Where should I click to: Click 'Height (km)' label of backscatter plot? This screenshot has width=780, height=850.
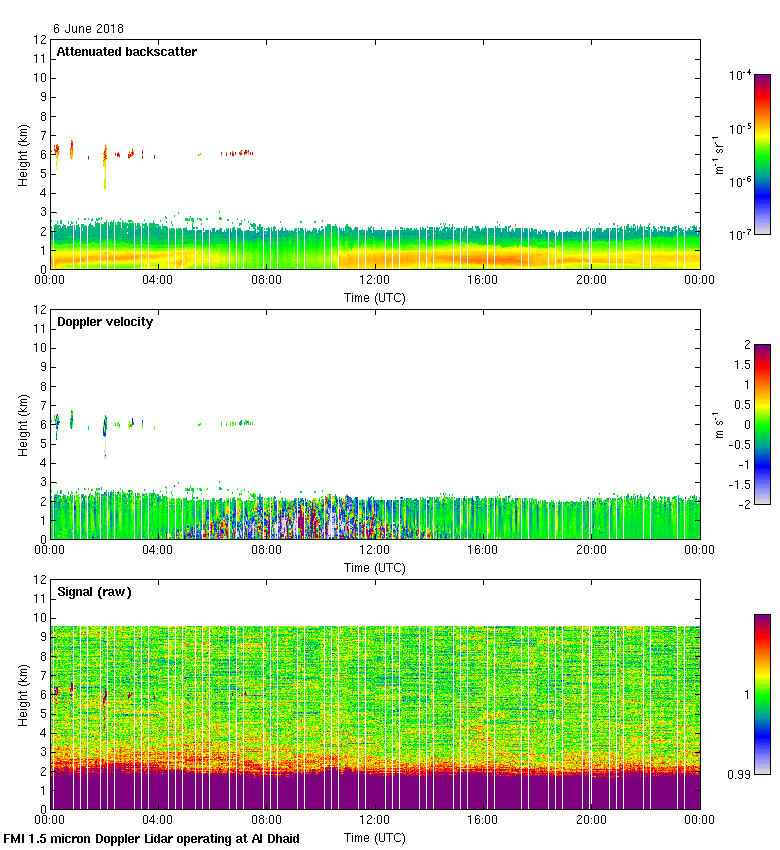[x=23, y=154]
